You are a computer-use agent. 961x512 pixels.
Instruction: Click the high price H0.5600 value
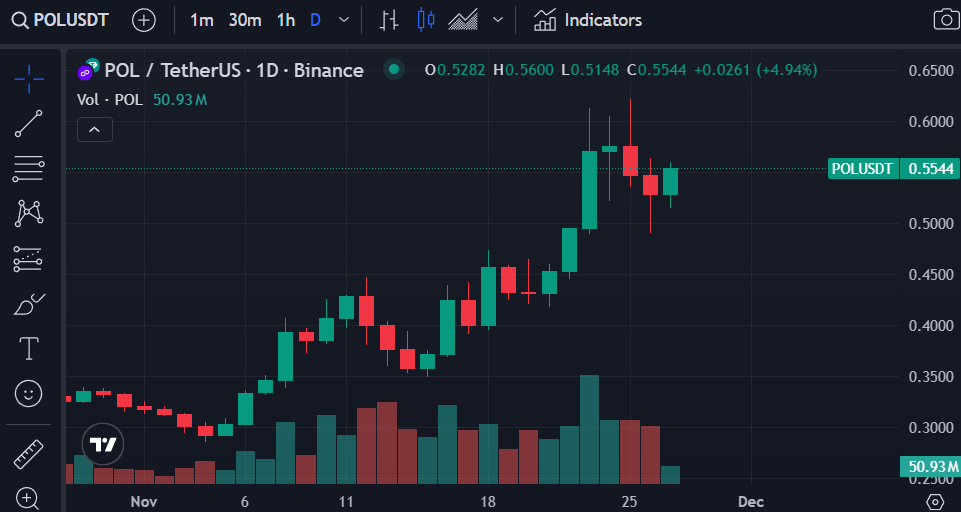click(523, 70)
